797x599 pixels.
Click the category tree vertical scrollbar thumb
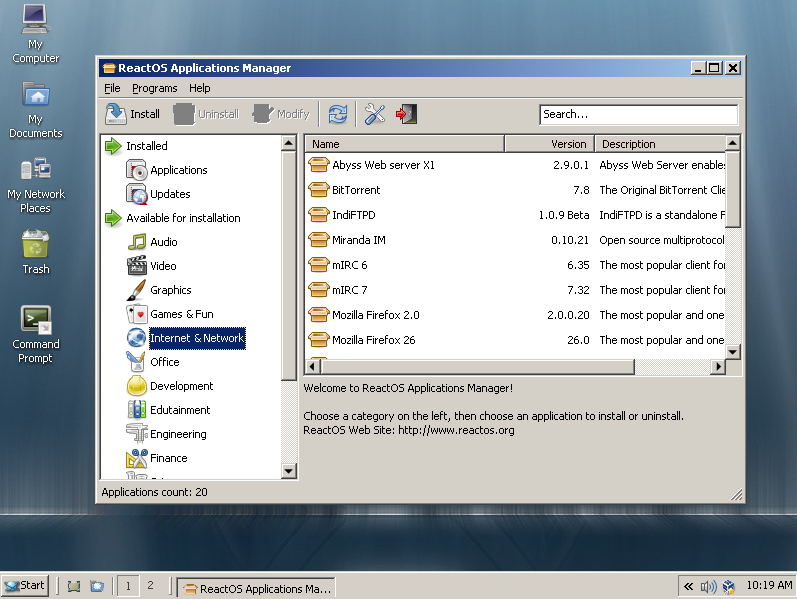point(289,265)
